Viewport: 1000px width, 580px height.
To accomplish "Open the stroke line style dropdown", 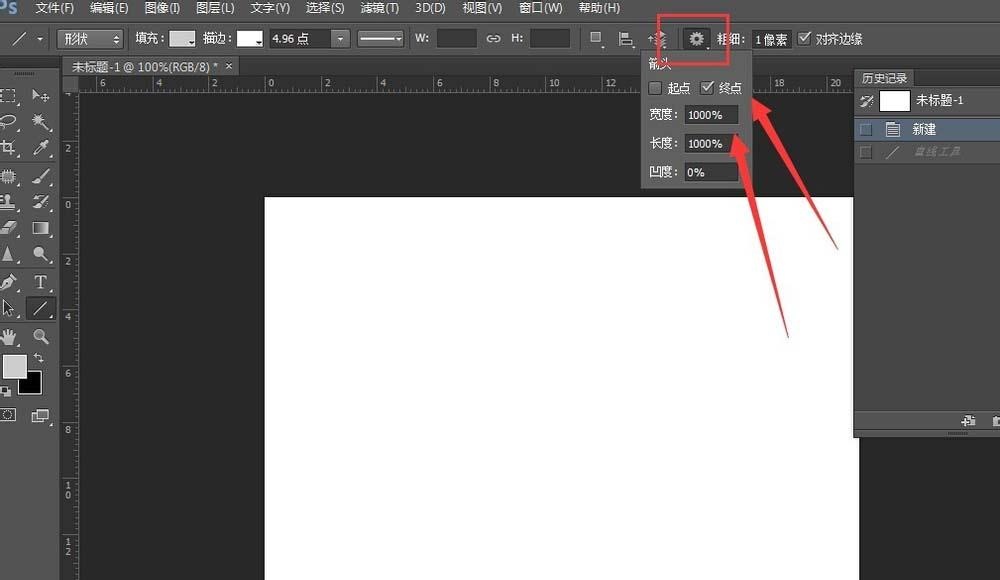I will click(x=381, y=39).
